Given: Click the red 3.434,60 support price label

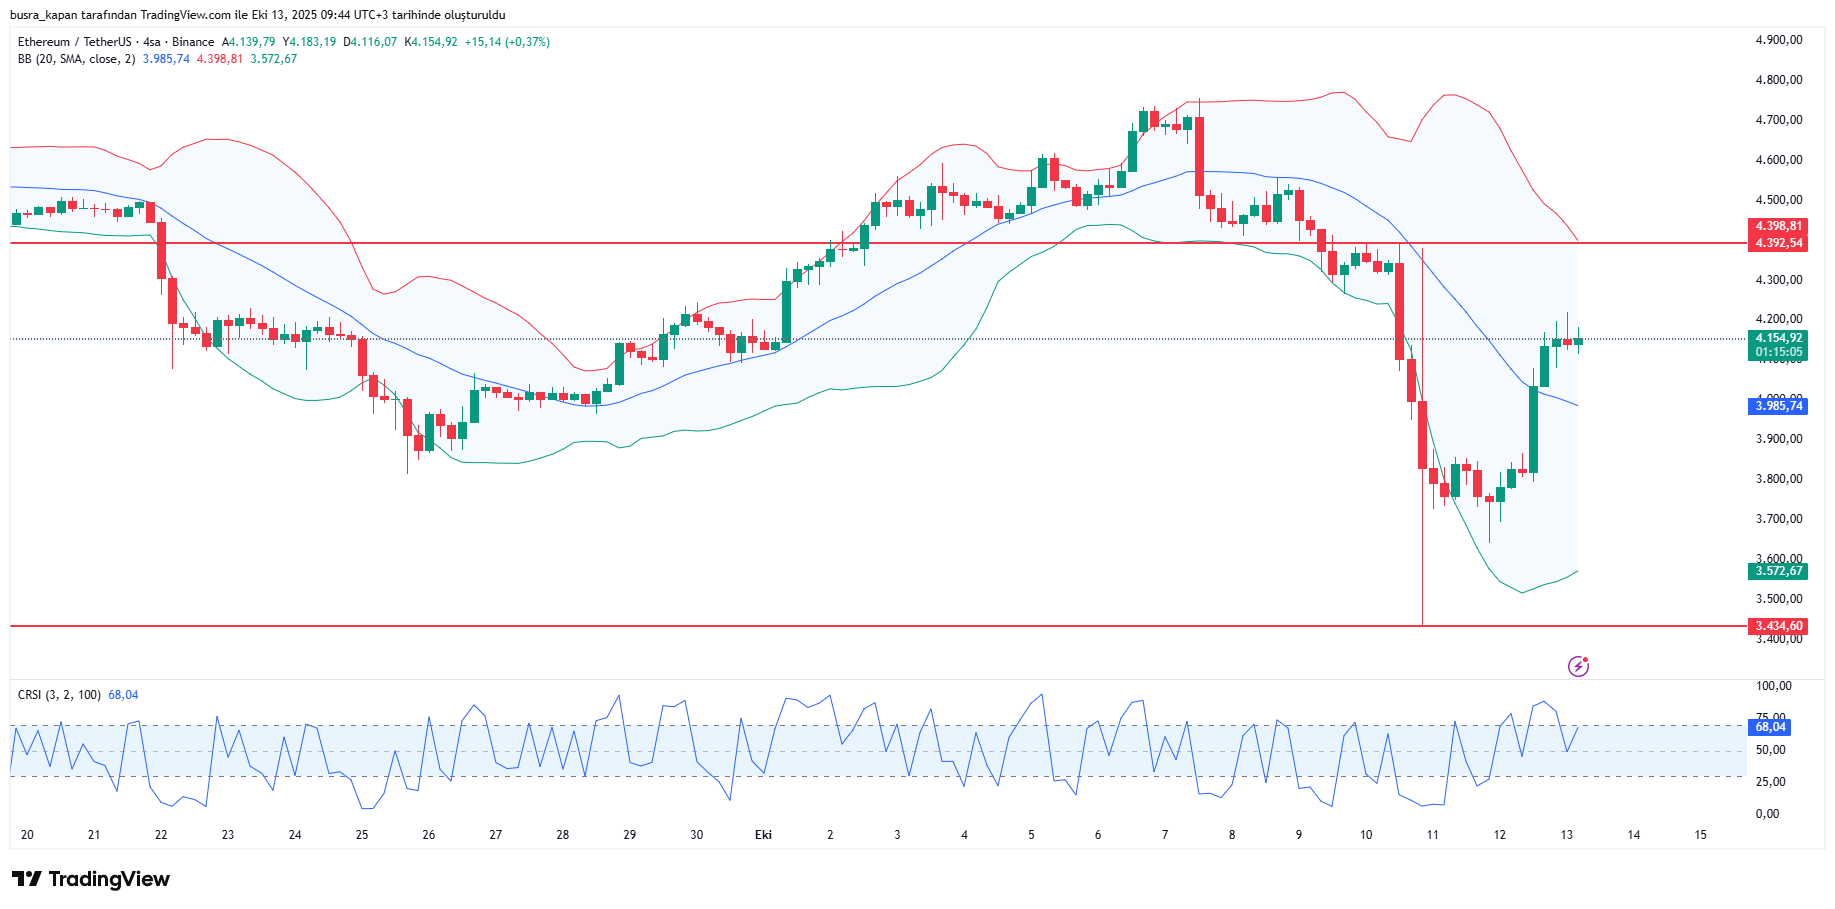Looking at the screenshot, I should pos(1779,626).
